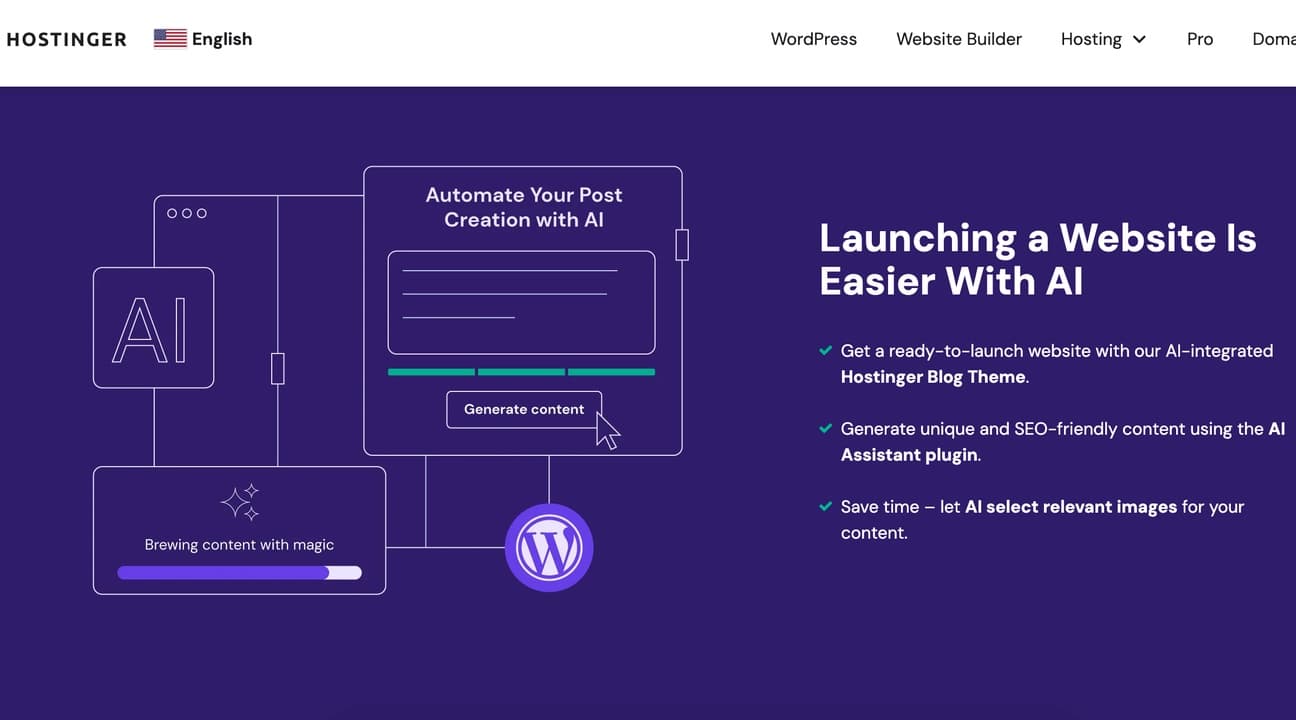
Task: Click the bold text "Hostinger Blog Theme"
Action: tap(933, 377)
